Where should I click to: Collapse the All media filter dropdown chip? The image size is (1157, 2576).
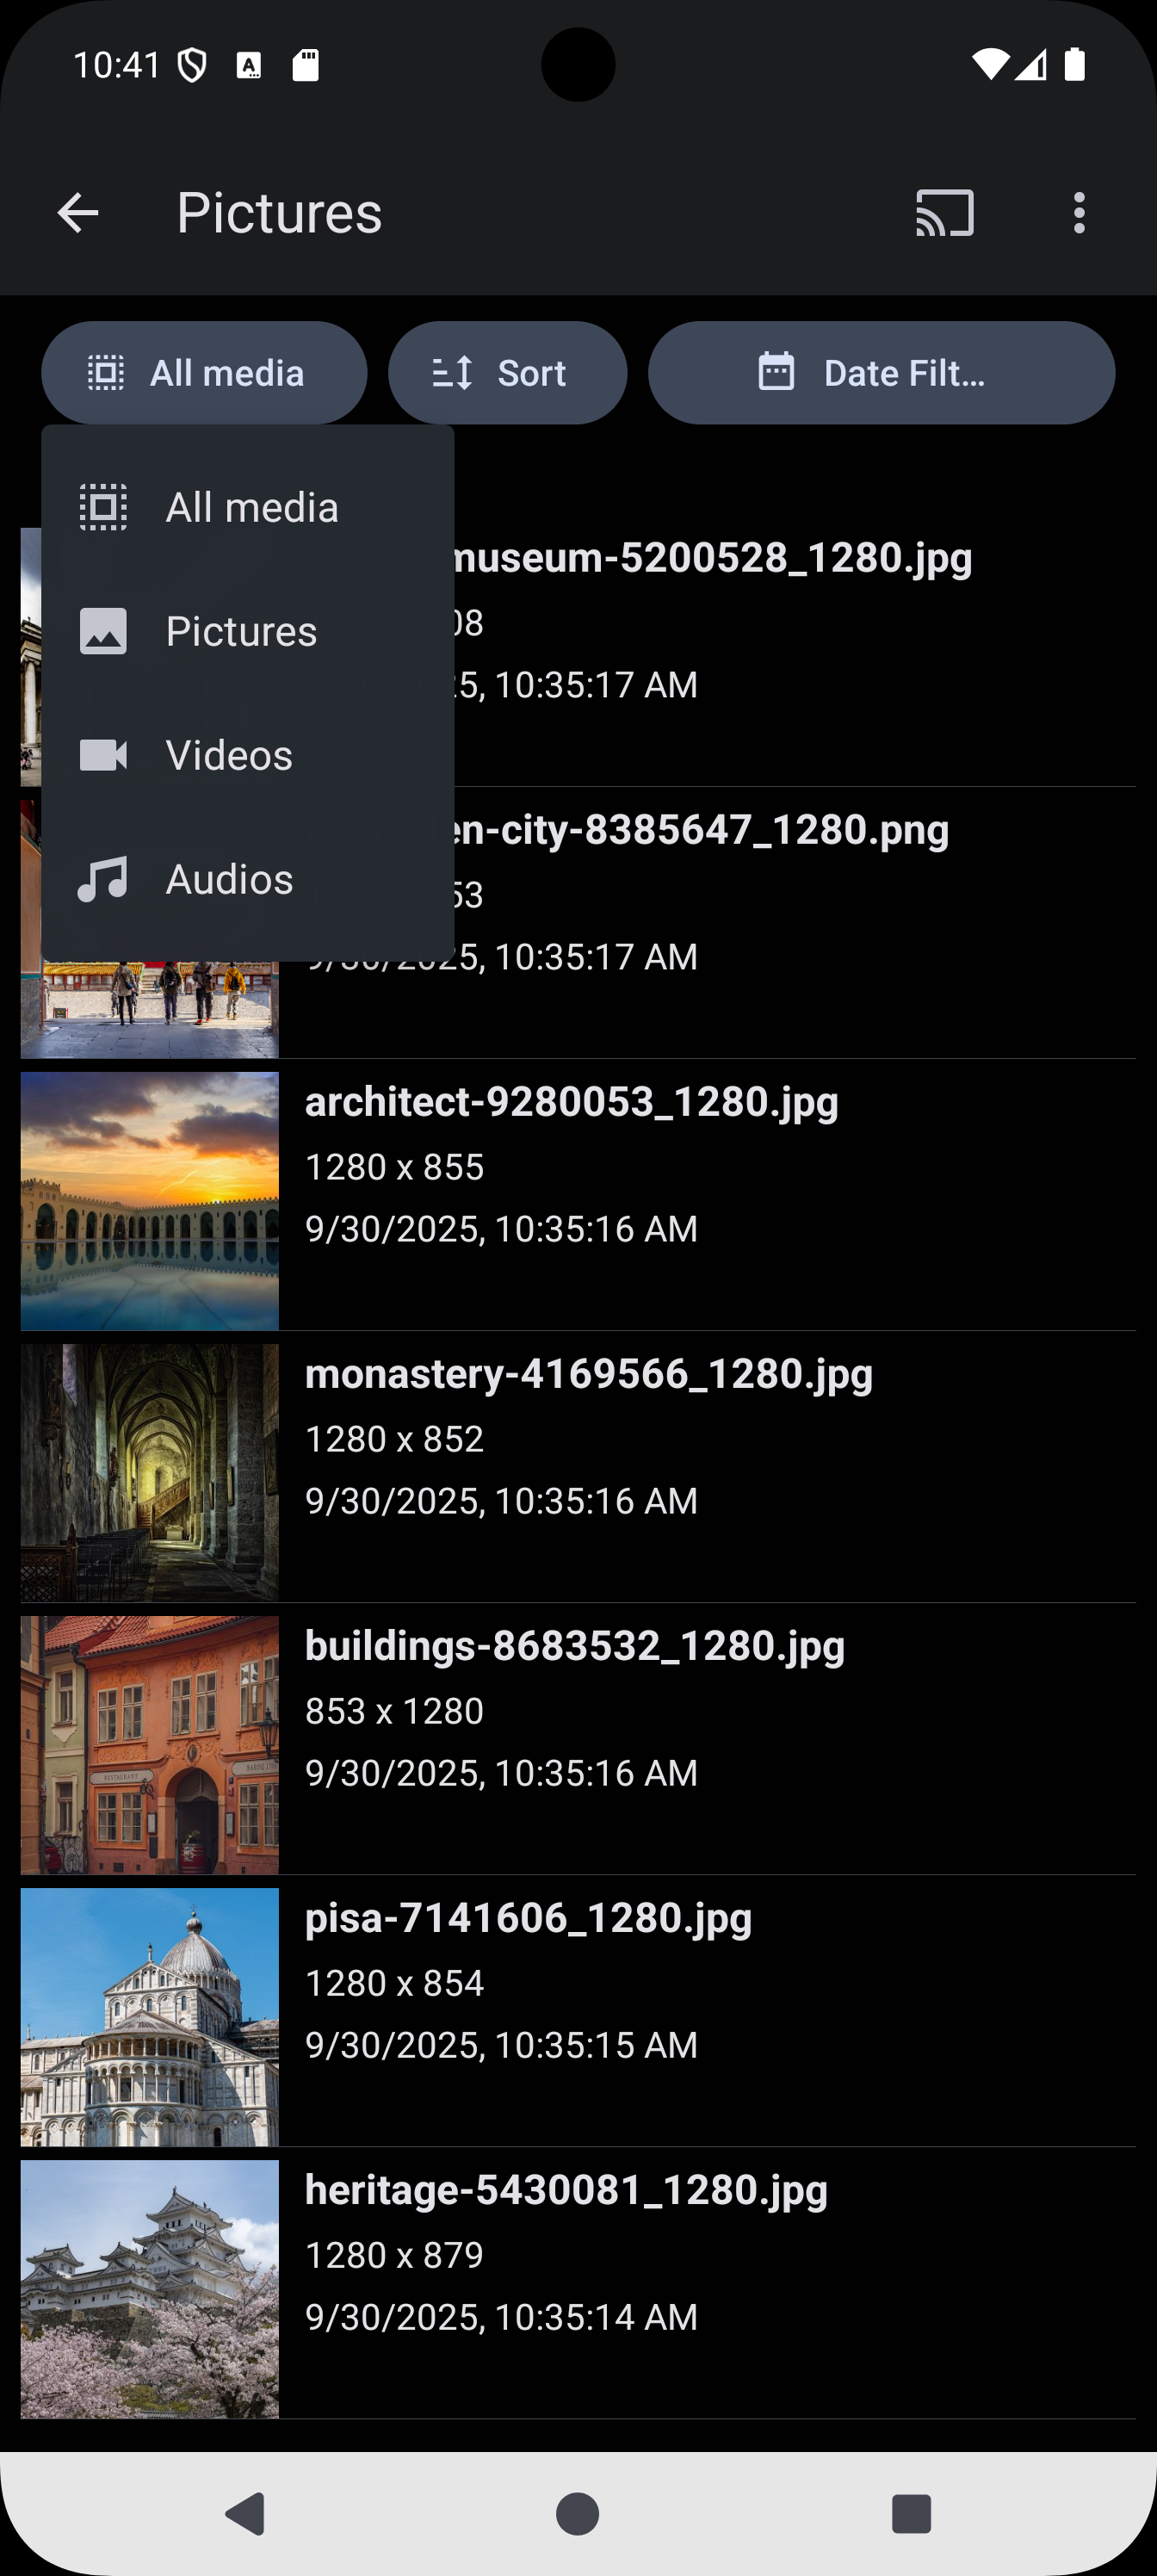pos(204,373)
